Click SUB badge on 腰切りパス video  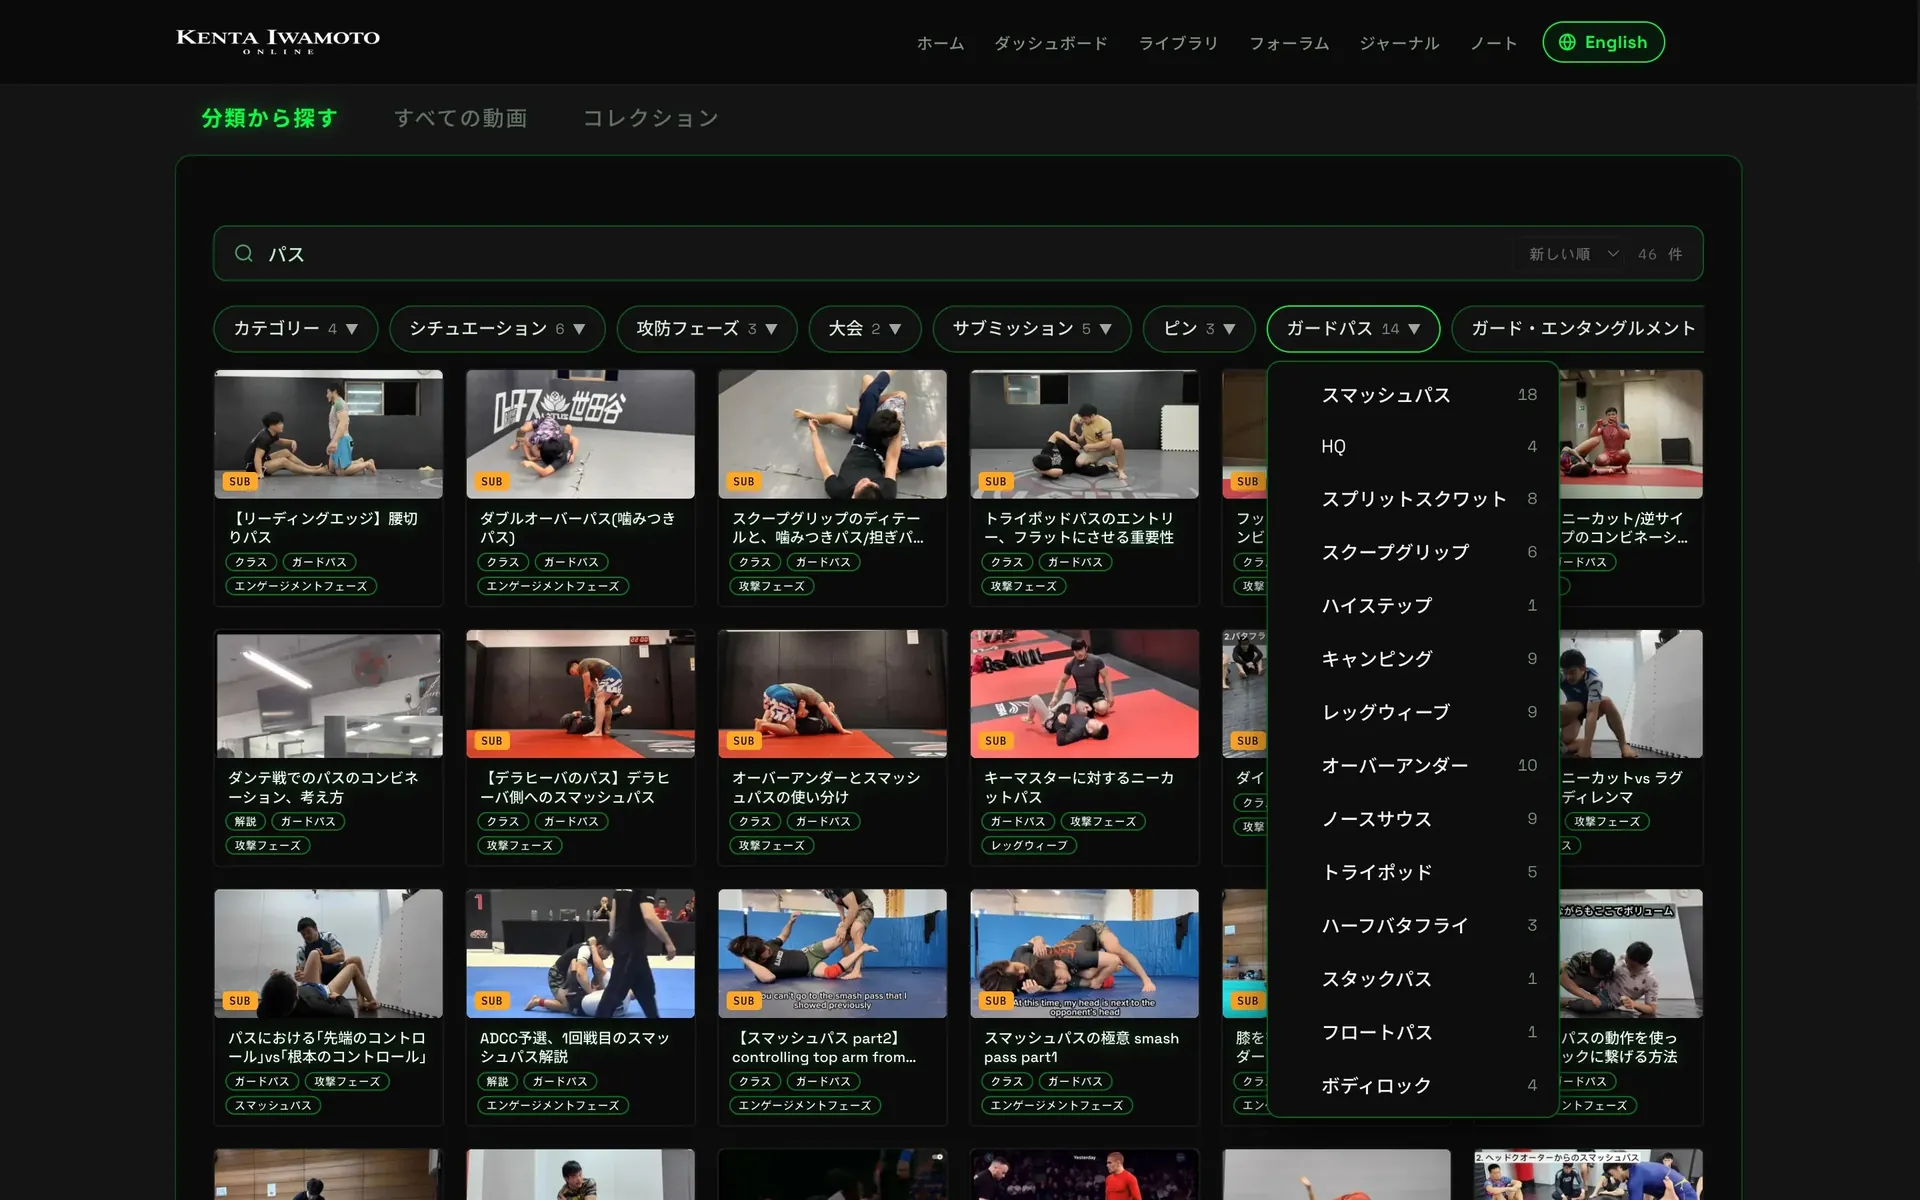tap(240, 481)
